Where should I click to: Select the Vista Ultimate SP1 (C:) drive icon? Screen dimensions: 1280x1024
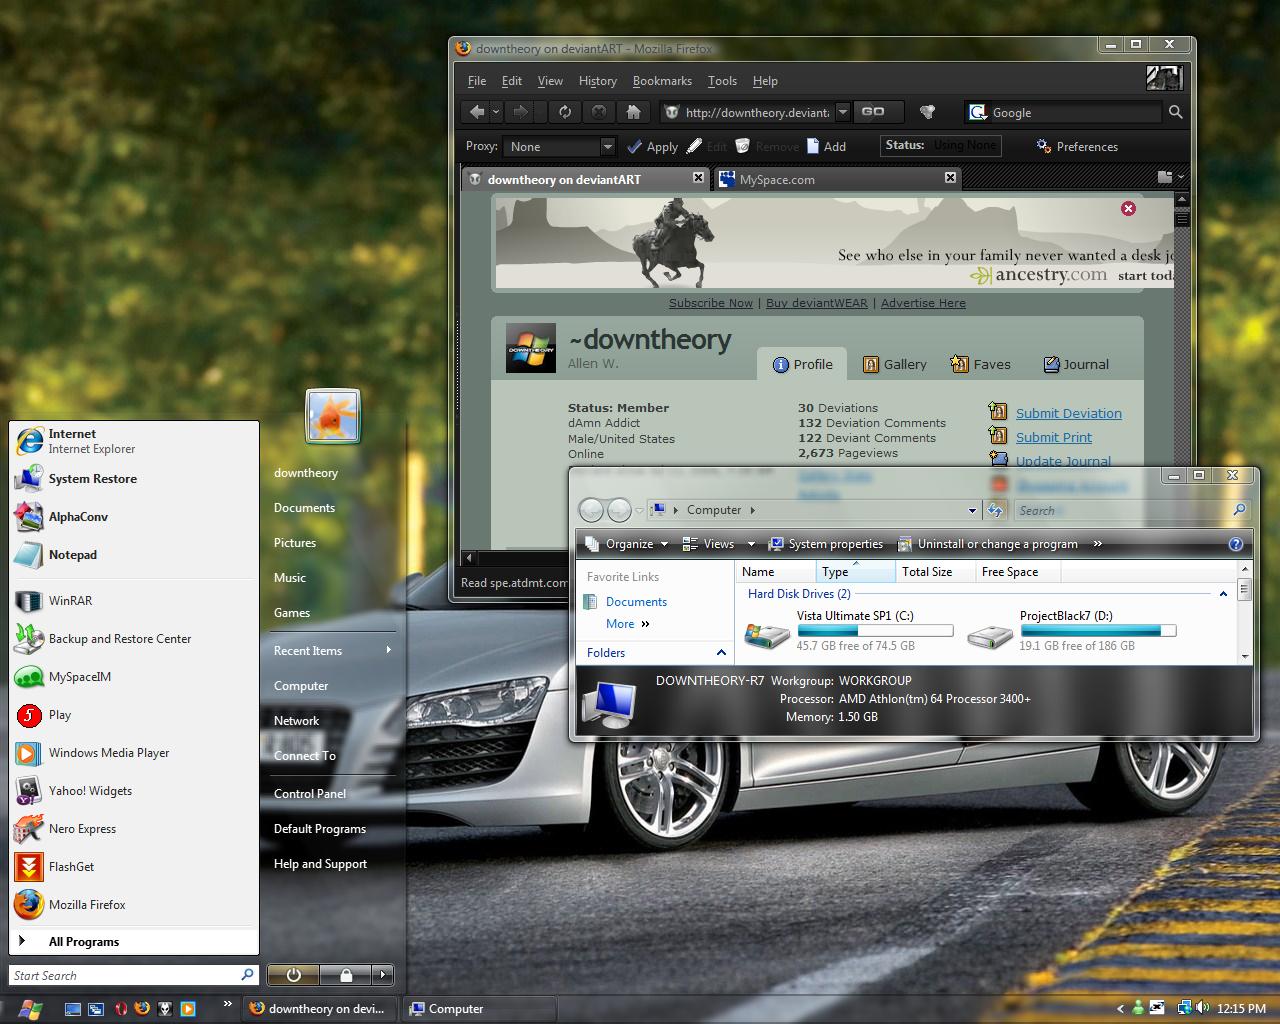[767, 634]
